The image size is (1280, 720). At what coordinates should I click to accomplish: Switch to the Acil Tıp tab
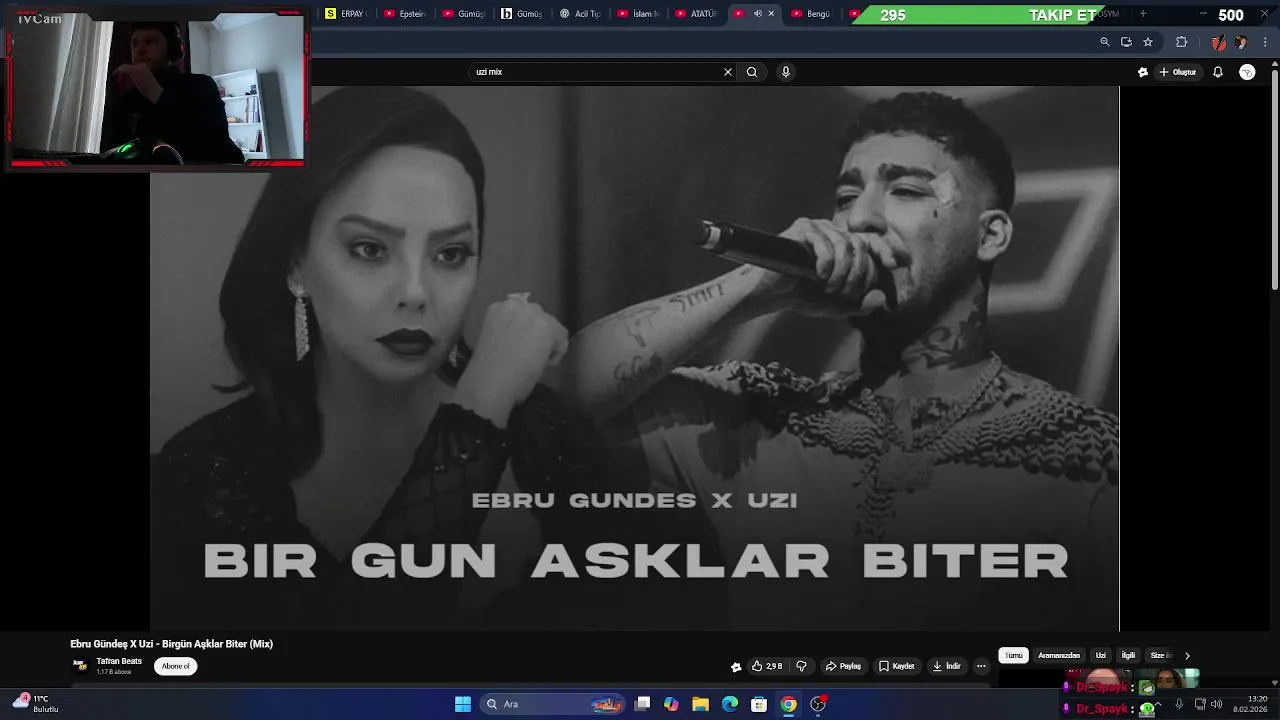[580, 14]
